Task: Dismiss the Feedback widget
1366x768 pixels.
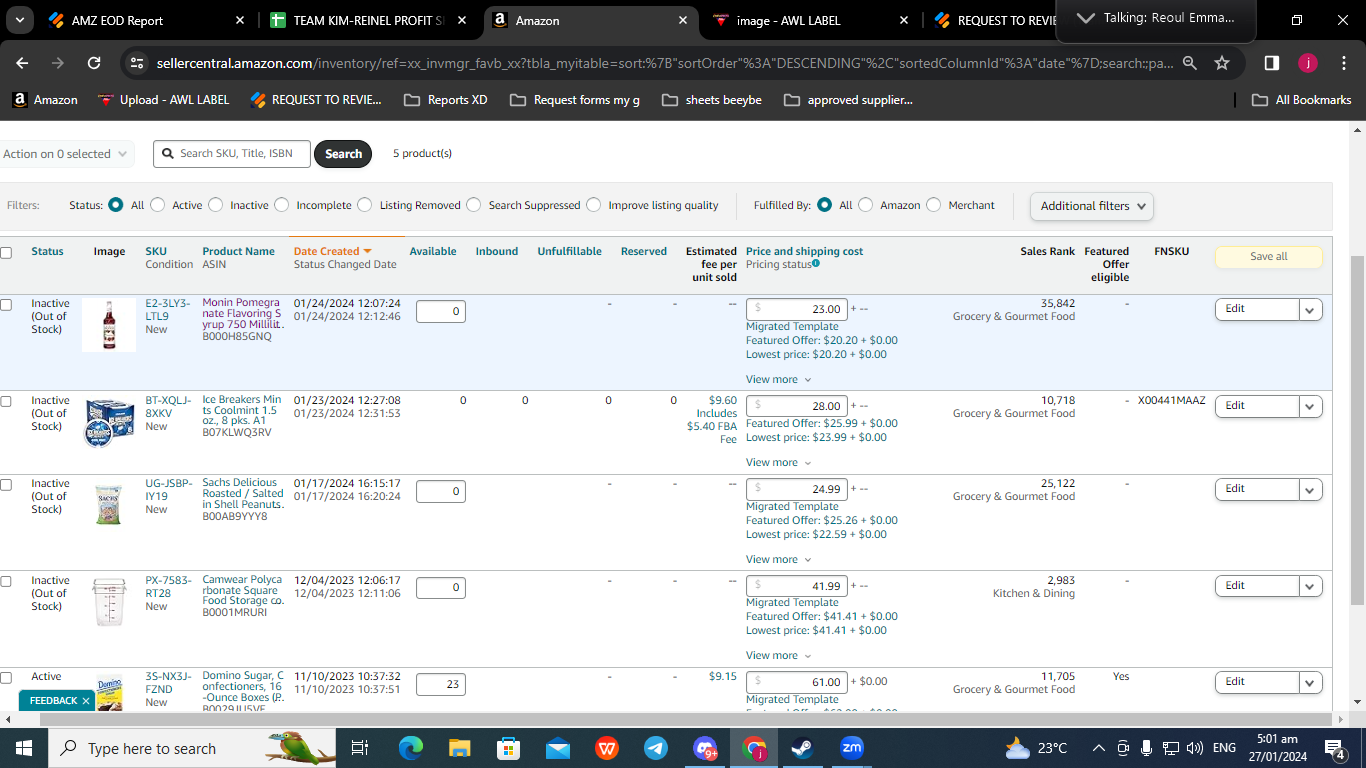Action: click(86, 701)
